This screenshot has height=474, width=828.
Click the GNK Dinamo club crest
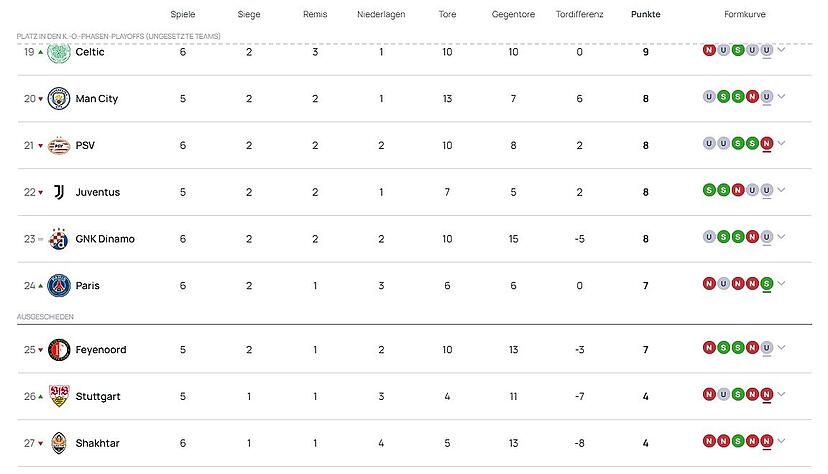[59, 239]
